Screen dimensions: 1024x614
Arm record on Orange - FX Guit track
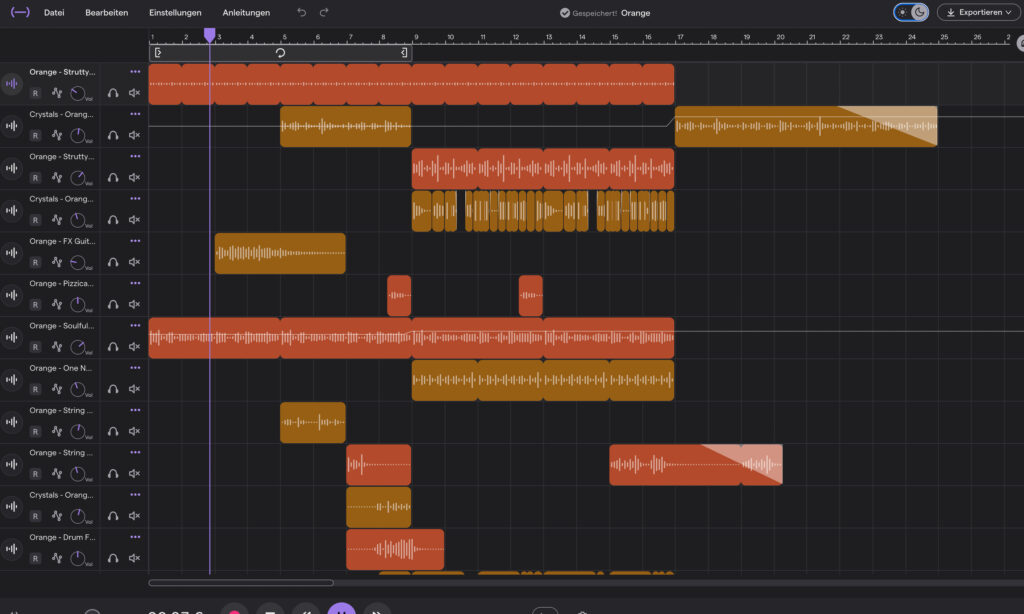(35, 263)
